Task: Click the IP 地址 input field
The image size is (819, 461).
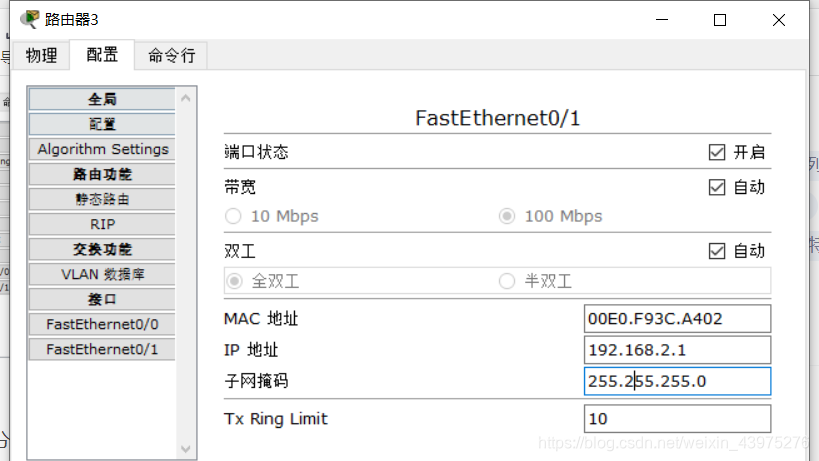Action: click(x=677, y=350)
